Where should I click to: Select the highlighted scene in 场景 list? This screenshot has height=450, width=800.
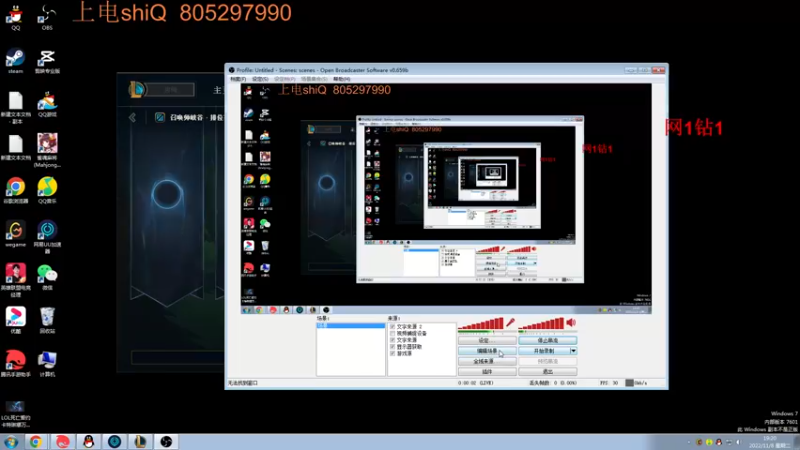(x=351, y=326)
